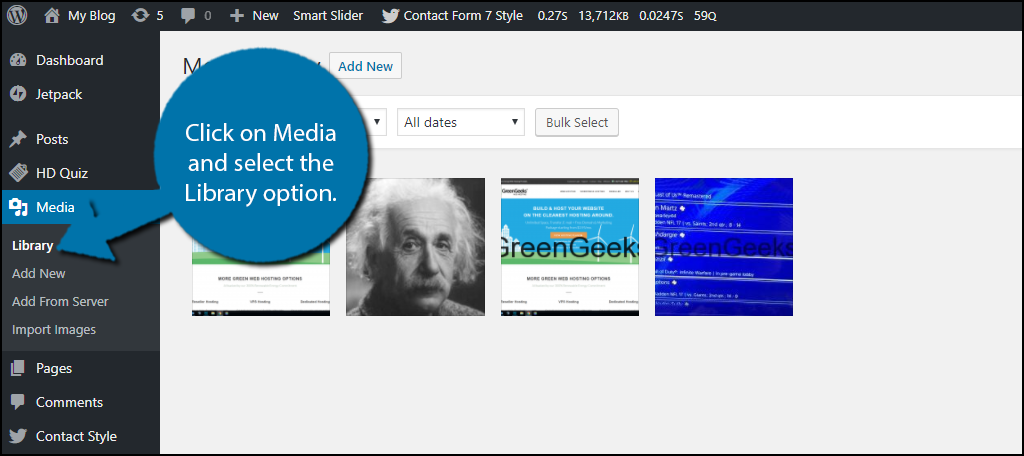The image size is (1024, 456).
Task: Select the Einstein portrait thumbnail
Action: tap(415, 247)
